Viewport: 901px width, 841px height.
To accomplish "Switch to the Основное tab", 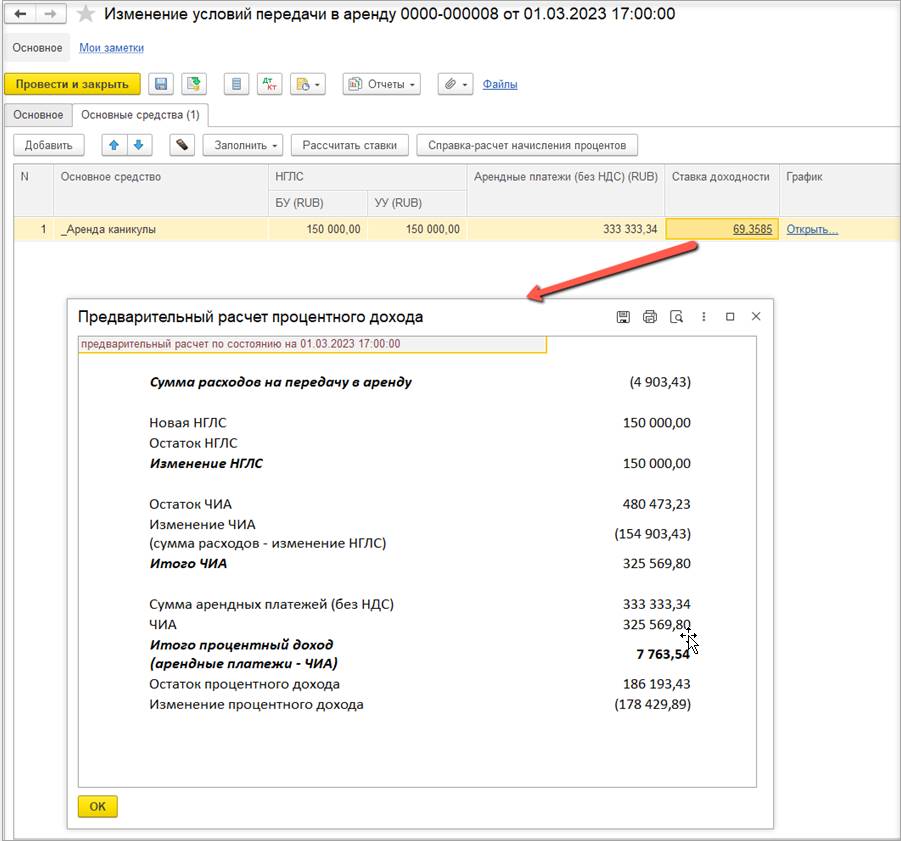I will [x=38, y=115].
